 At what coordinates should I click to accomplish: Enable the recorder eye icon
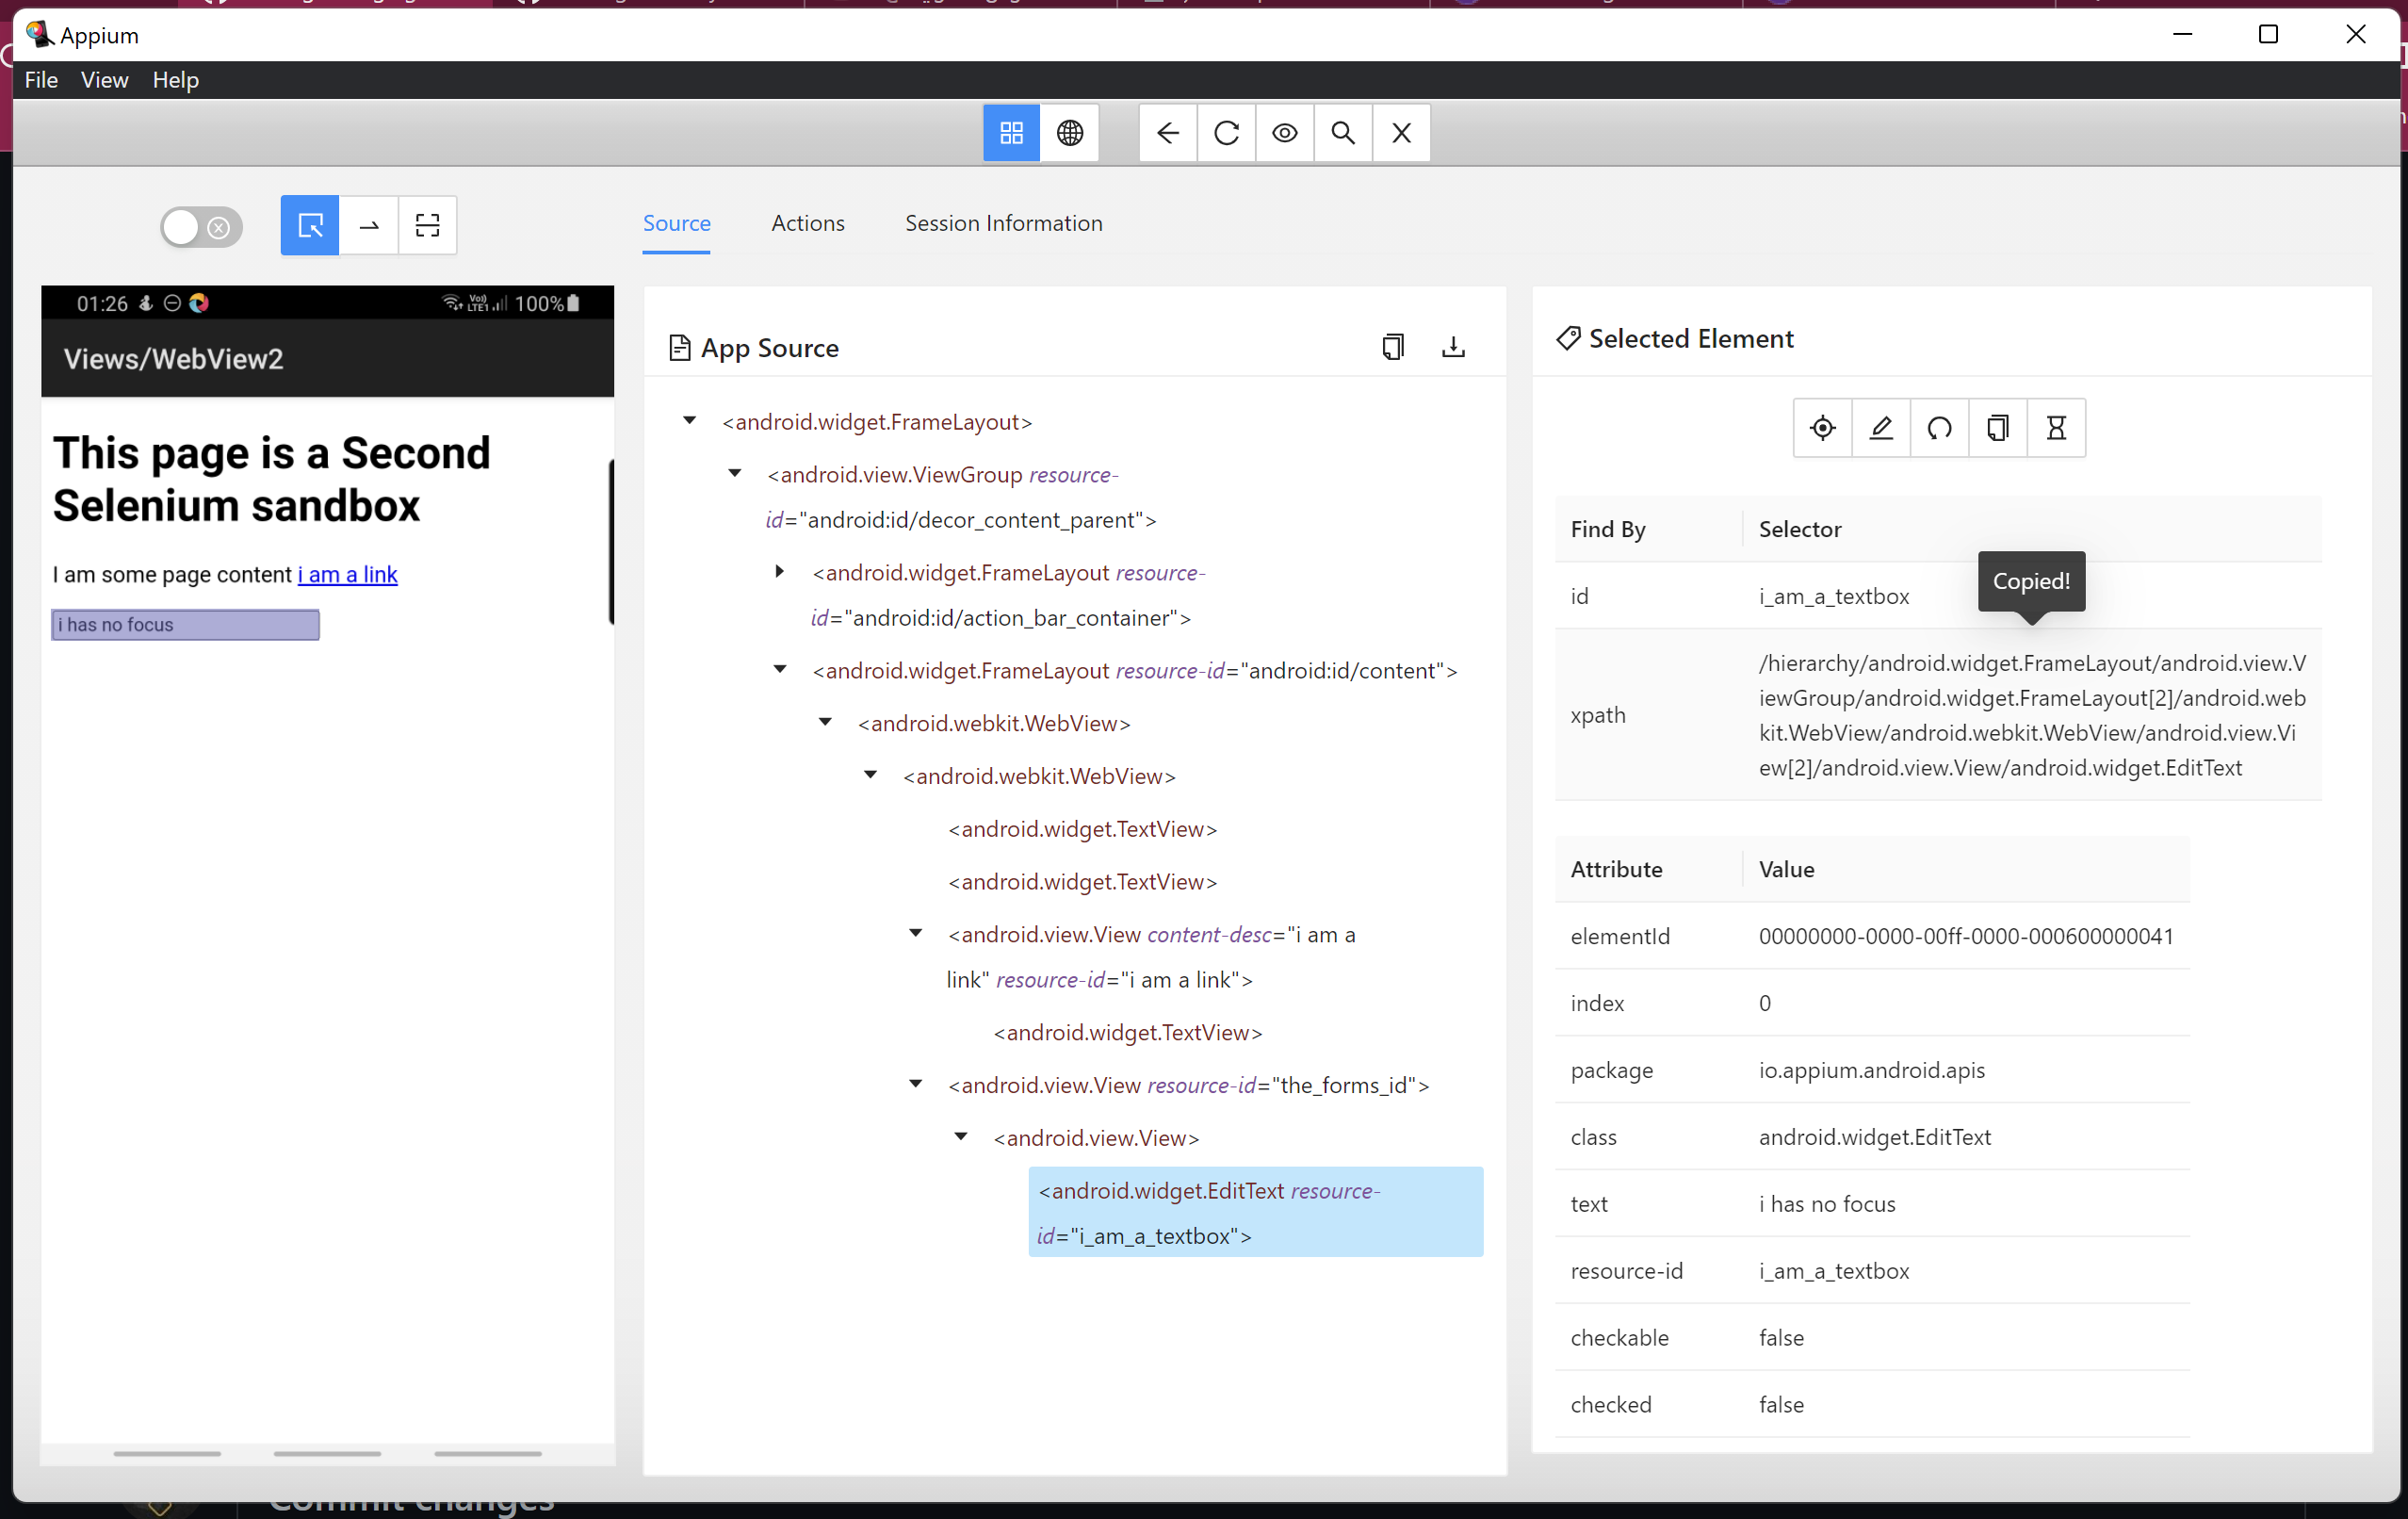[1284, 132]
